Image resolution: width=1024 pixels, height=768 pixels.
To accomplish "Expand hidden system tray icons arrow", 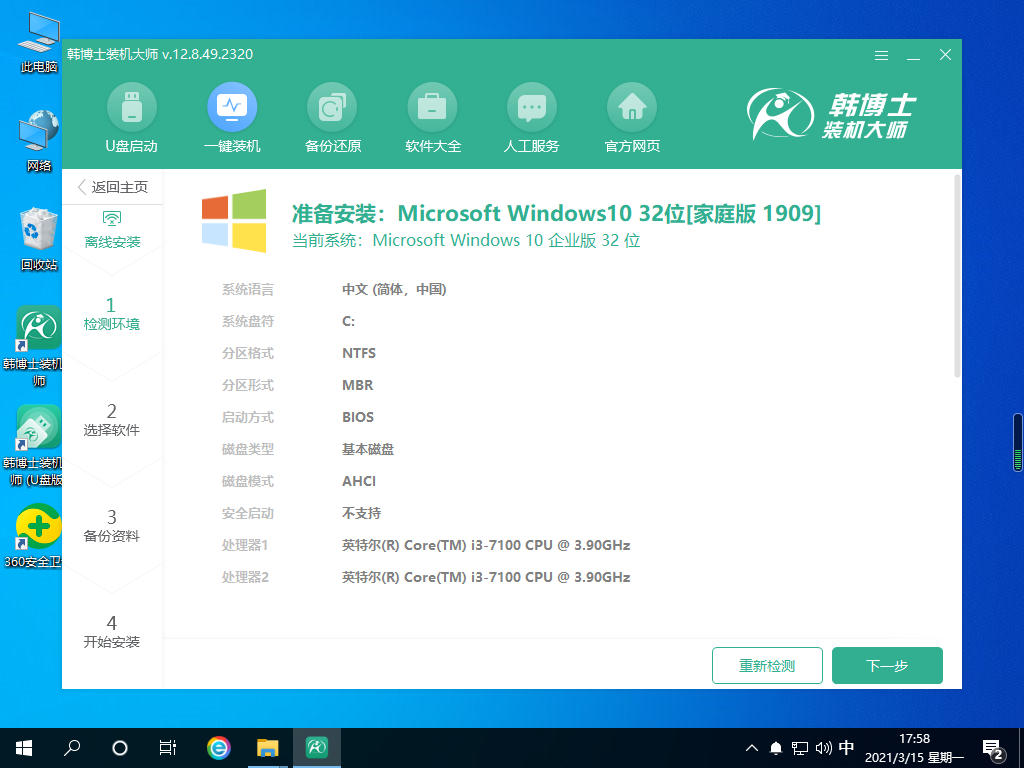I will pyautogui.click(x=752, y=747).
